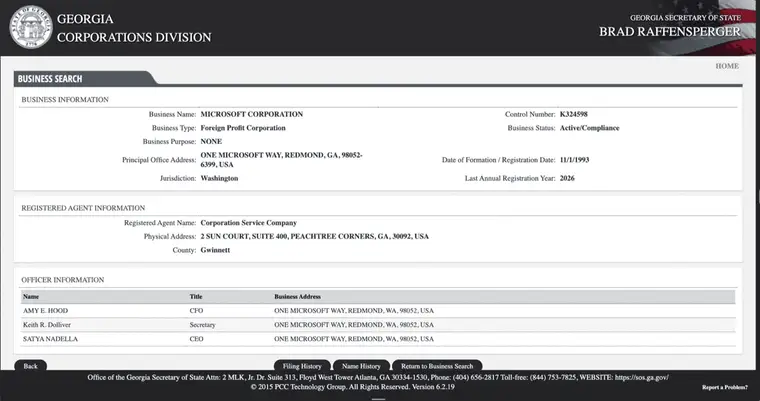Click the jurisdiction value Washington
Screen dimensions: 760x401
tap(219, 178)
